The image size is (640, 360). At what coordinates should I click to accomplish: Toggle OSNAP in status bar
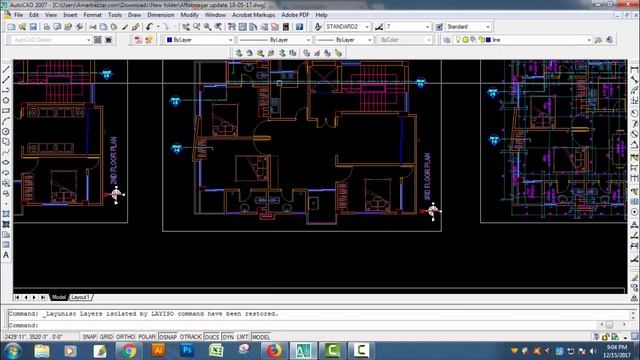(x=168, y=337)
